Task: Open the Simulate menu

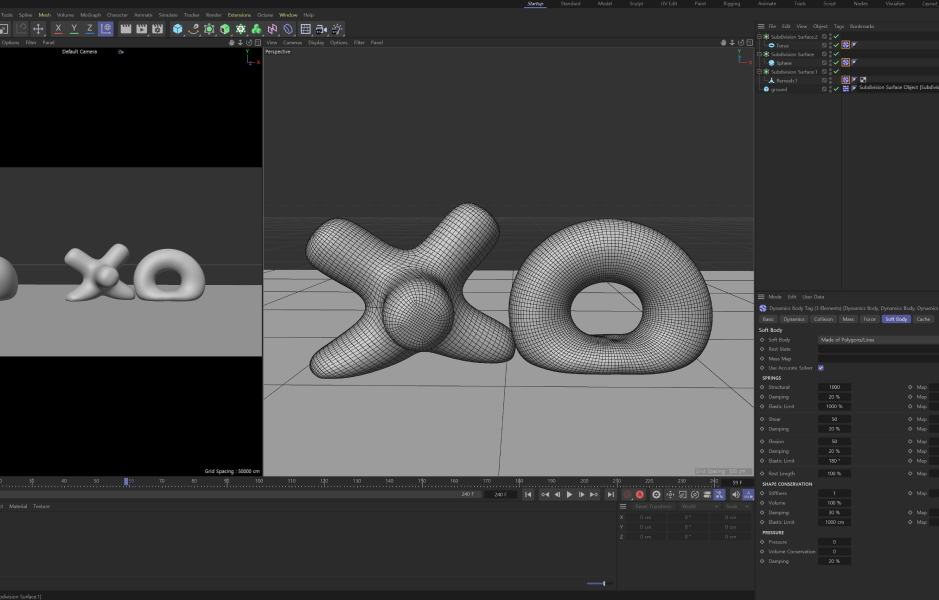Action: click(167, 15)
